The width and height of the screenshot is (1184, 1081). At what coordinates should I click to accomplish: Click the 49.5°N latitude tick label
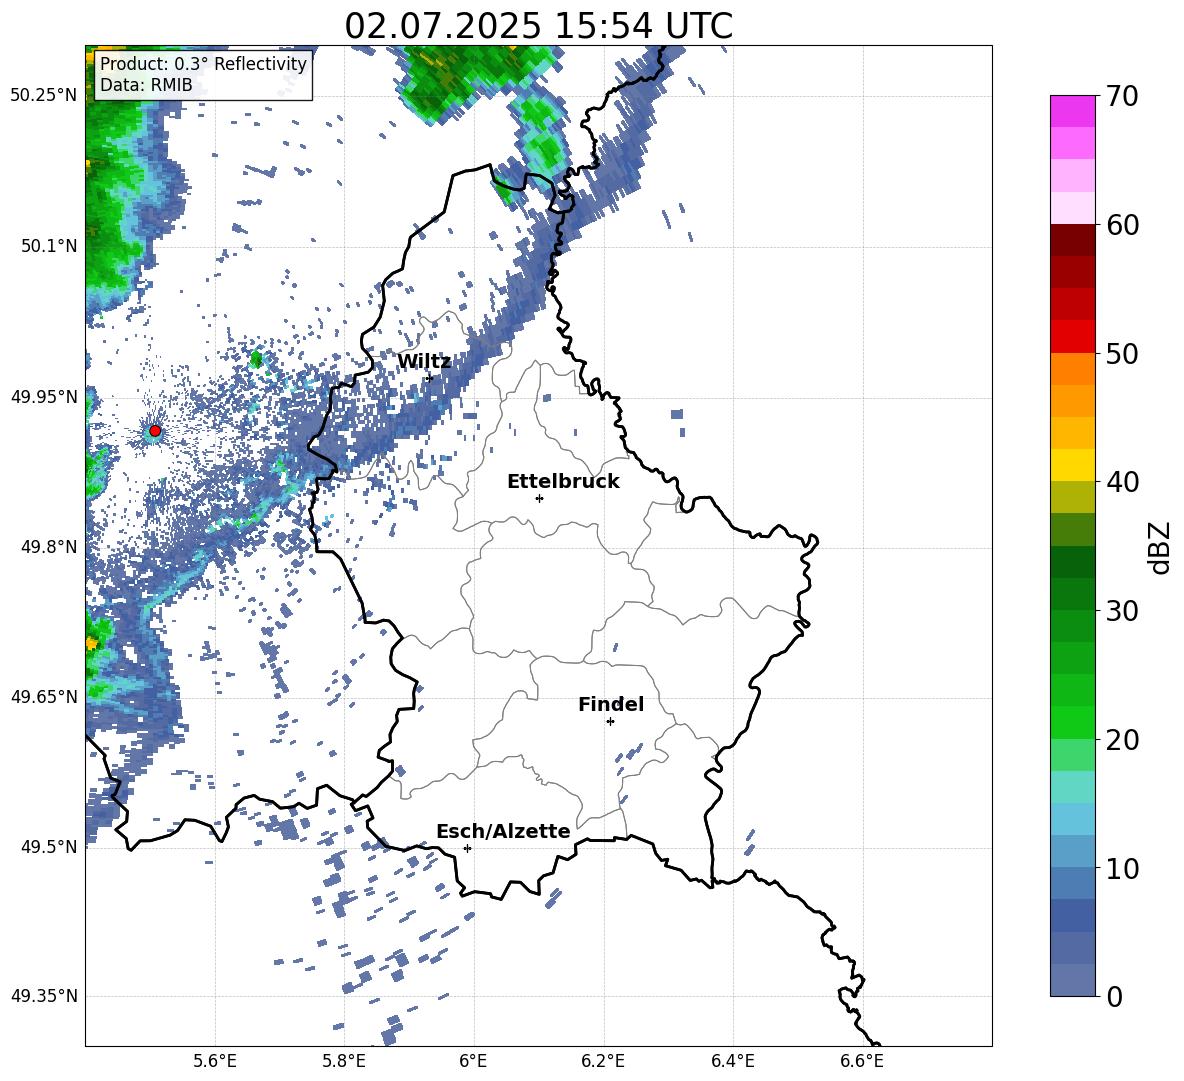pyautogui.click(x=50, y=846)
